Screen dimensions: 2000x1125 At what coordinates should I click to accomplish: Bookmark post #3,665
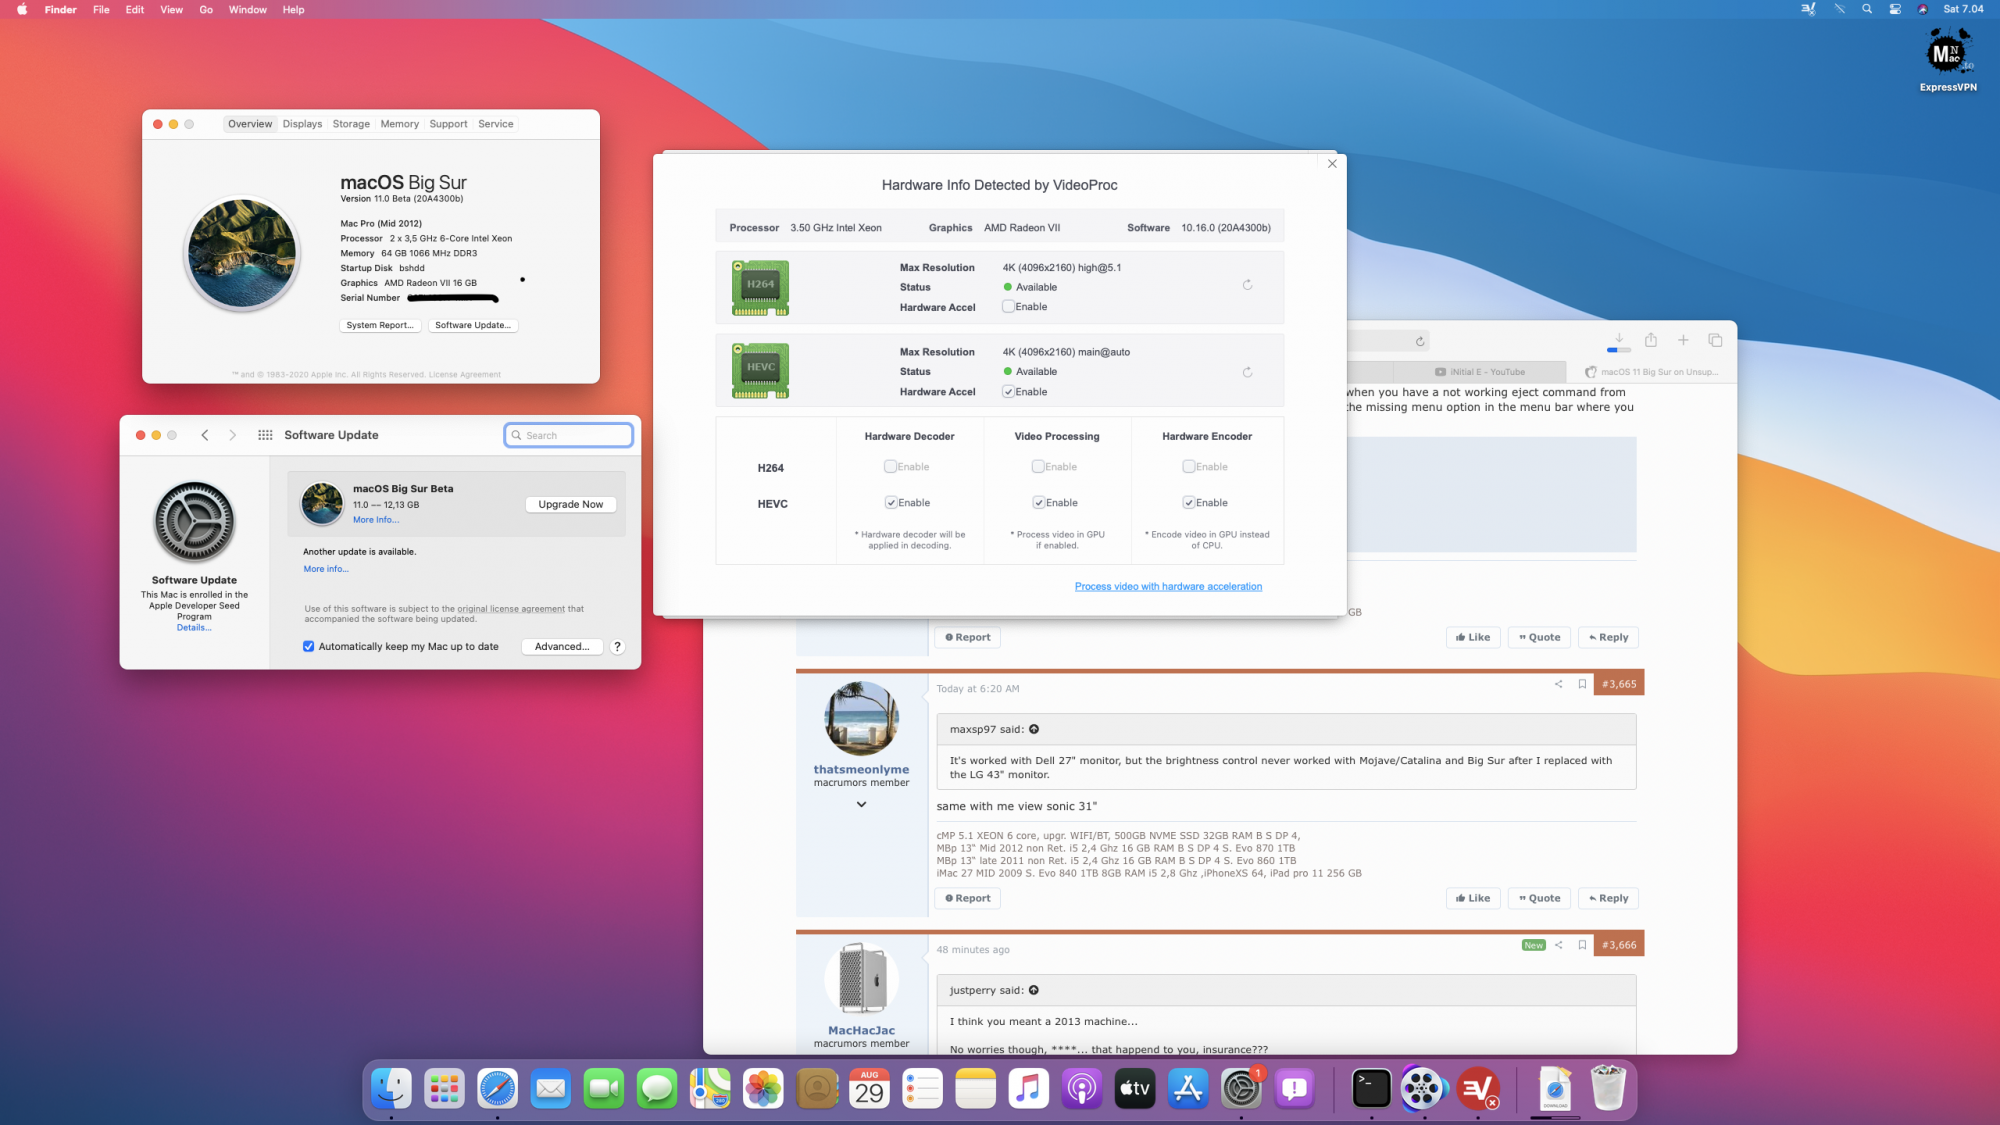(1582, 684)
